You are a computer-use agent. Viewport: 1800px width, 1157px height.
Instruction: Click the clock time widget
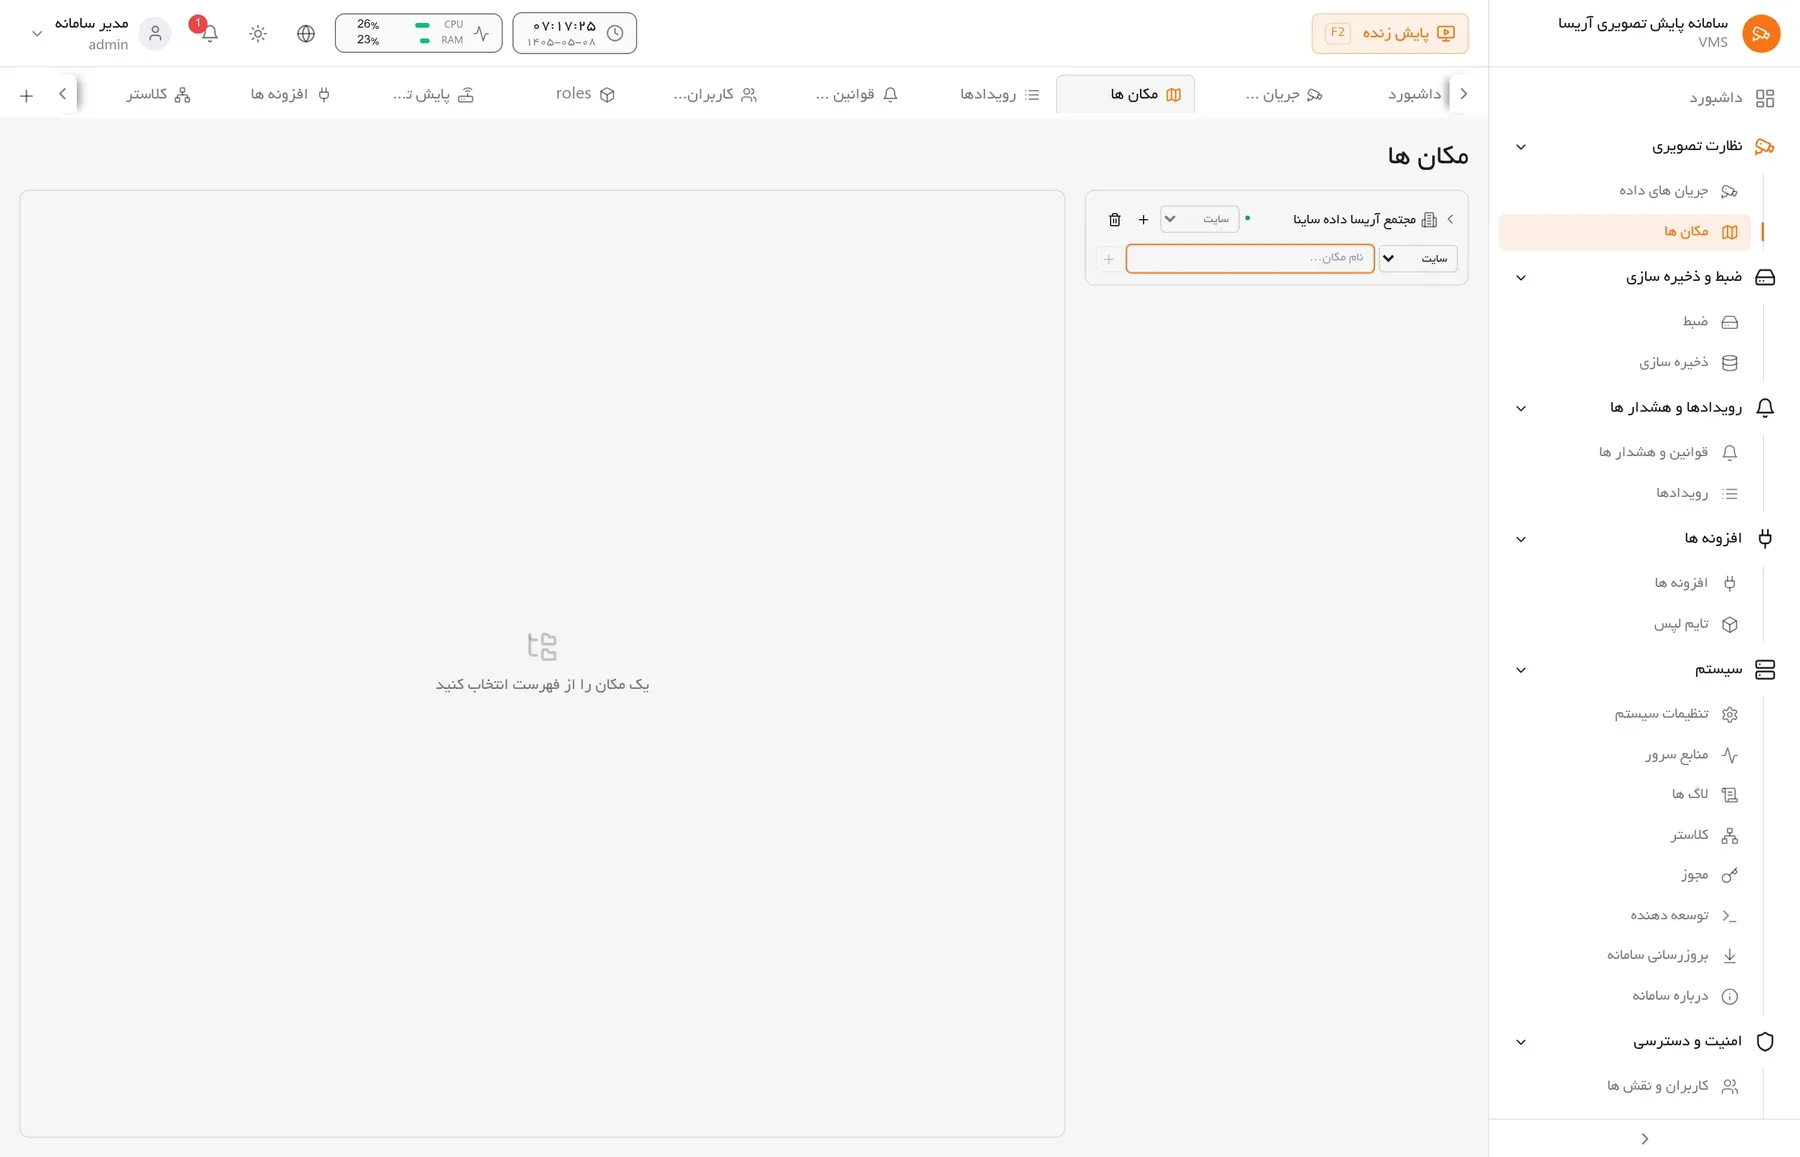574,33
